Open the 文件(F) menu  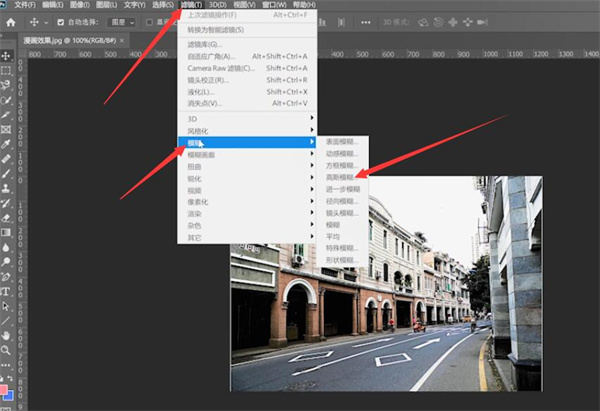(25, 5)
